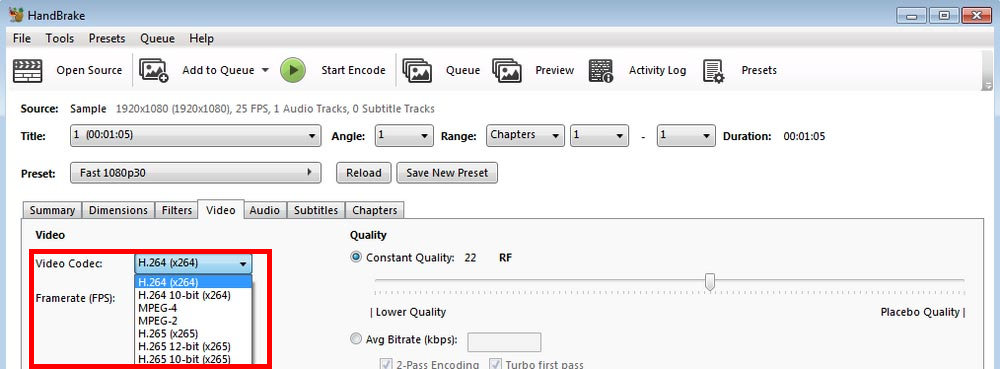Switch to the Dimensions tab
This screenshot has width=1000, height=369.
118,210
